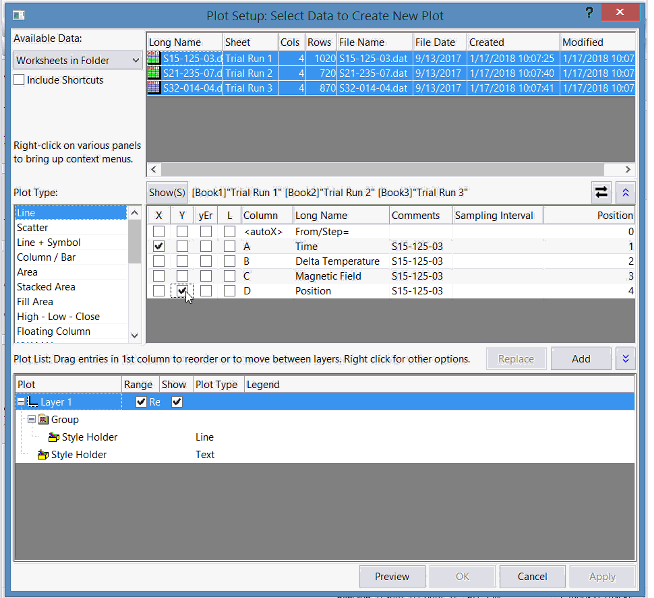Screen dimensions: 654x598
Task: Uncheck X for column A Time
Action: click(158, 246)
